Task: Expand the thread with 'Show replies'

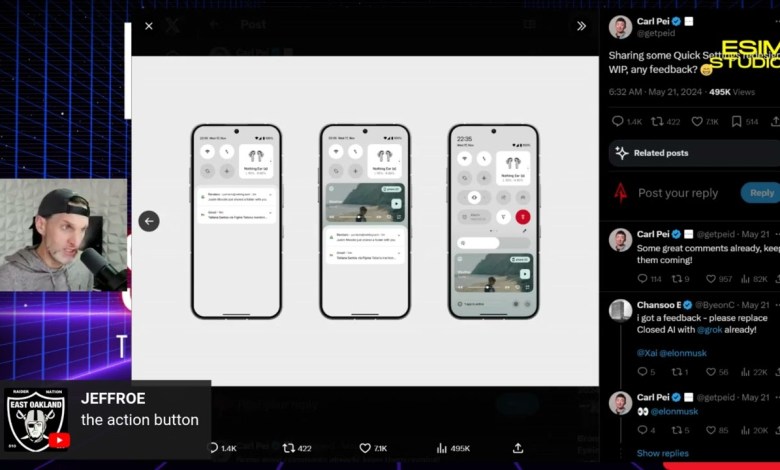Action: click(x=662, y=453)
